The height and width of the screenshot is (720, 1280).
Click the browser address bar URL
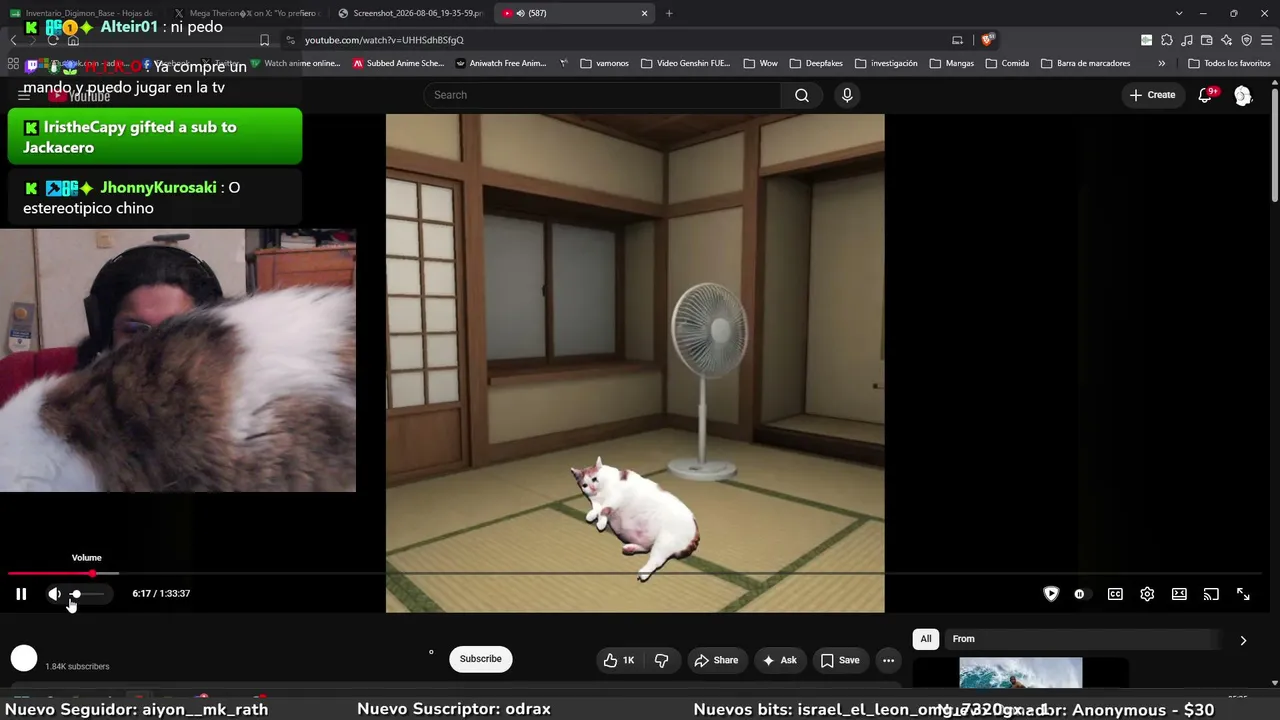(x=384, y=40)
